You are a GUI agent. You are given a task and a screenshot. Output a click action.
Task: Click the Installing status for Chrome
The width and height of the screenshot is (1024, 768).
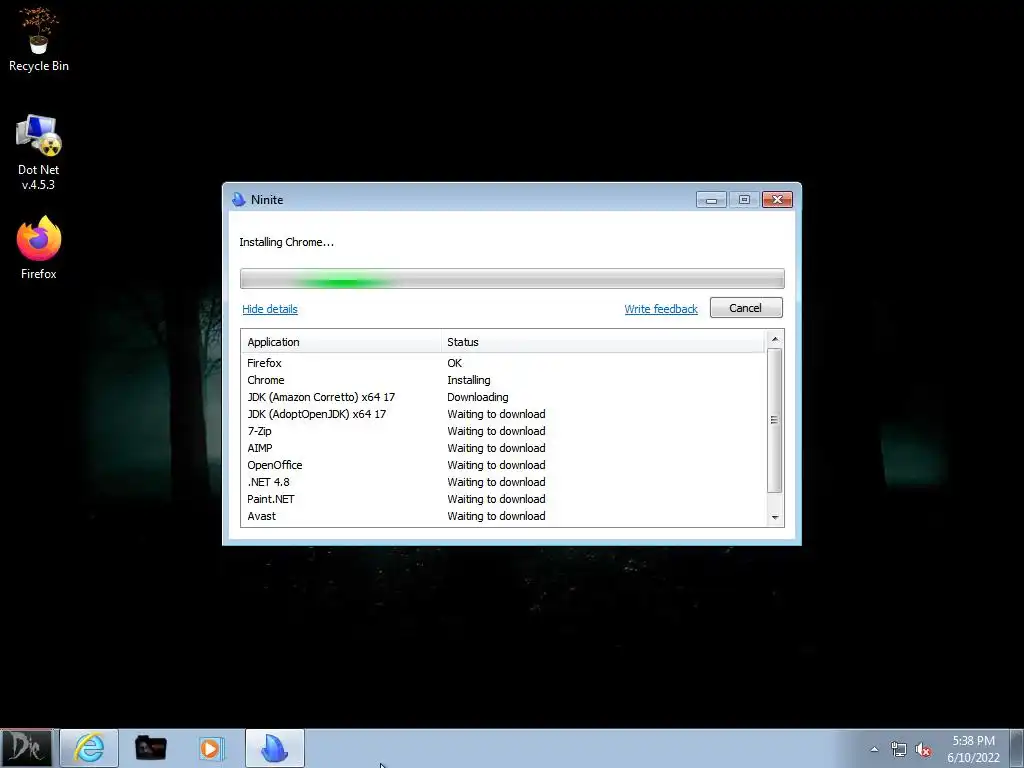pos(469,380)
